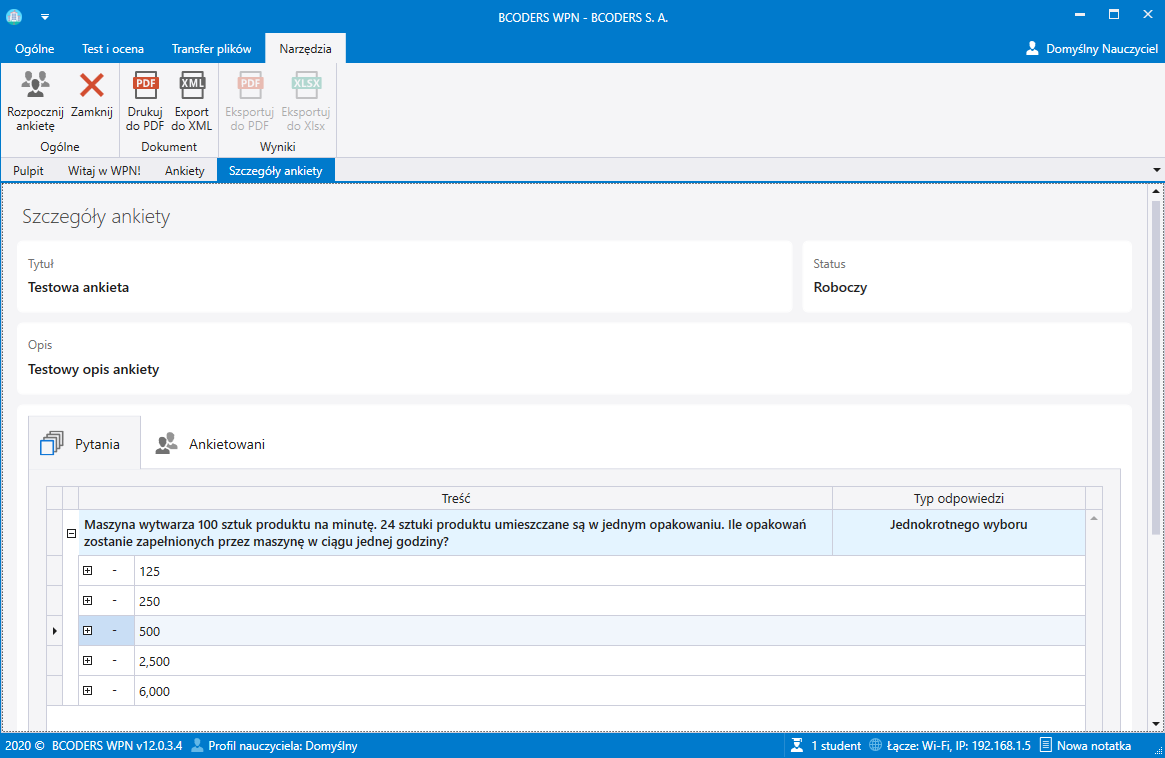Click the Testowy opis ankiety description
This screenshot has height=758, width=1165.
pyautogui.click(x=94, y=369)
